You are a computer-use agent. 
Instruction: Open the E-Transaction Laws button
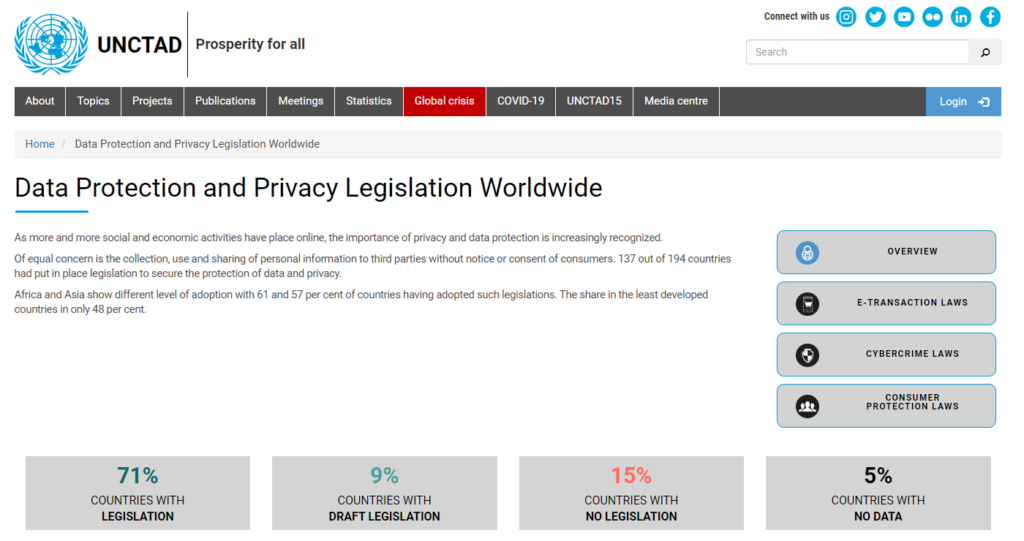click(886, 303)
